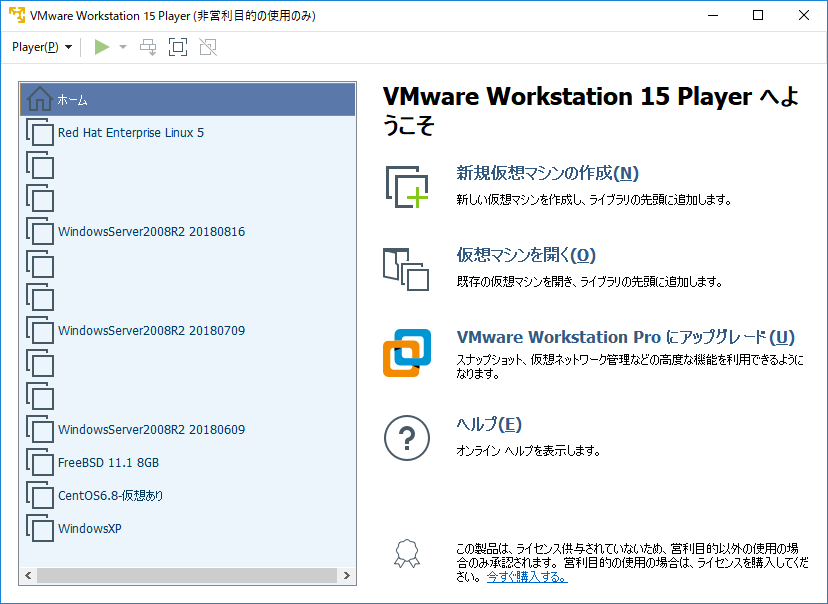Viewport: 828px width, 604px height.
Task: Click ヘルプ(E) help link
Action: pos(489,424)
